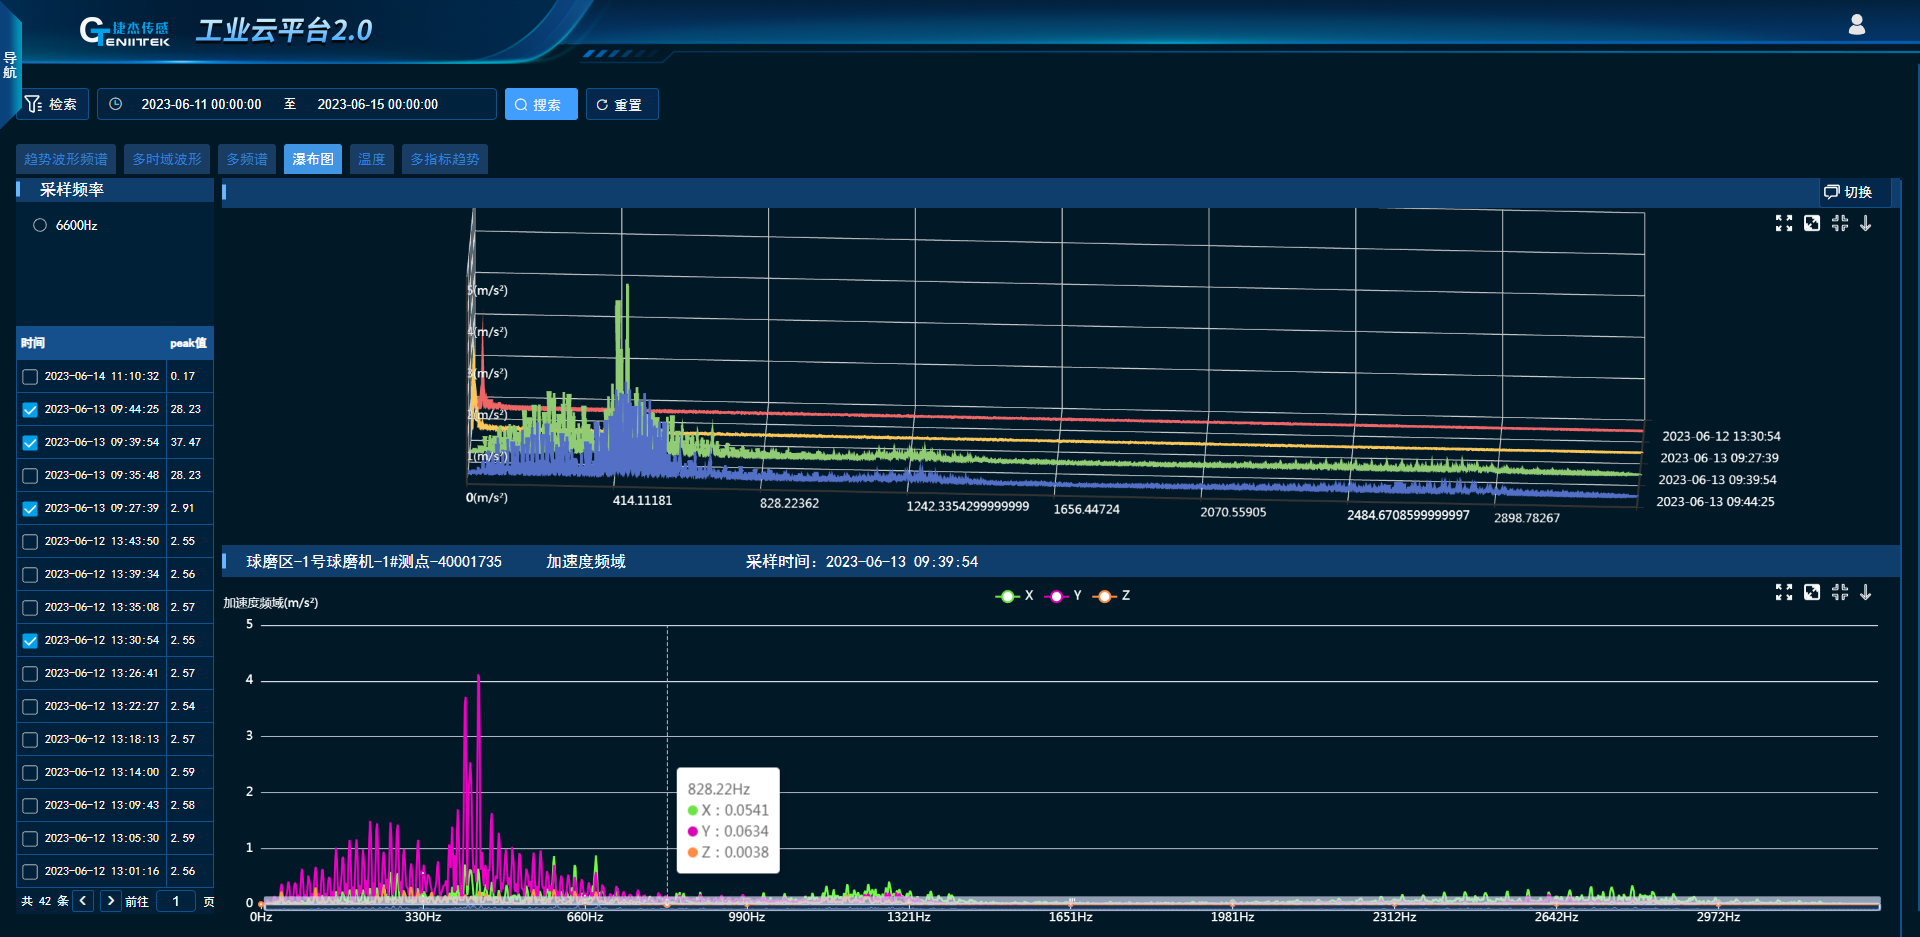
Task: Expand the 导航 side navigation panel
Action: click(x=10, y=65)
